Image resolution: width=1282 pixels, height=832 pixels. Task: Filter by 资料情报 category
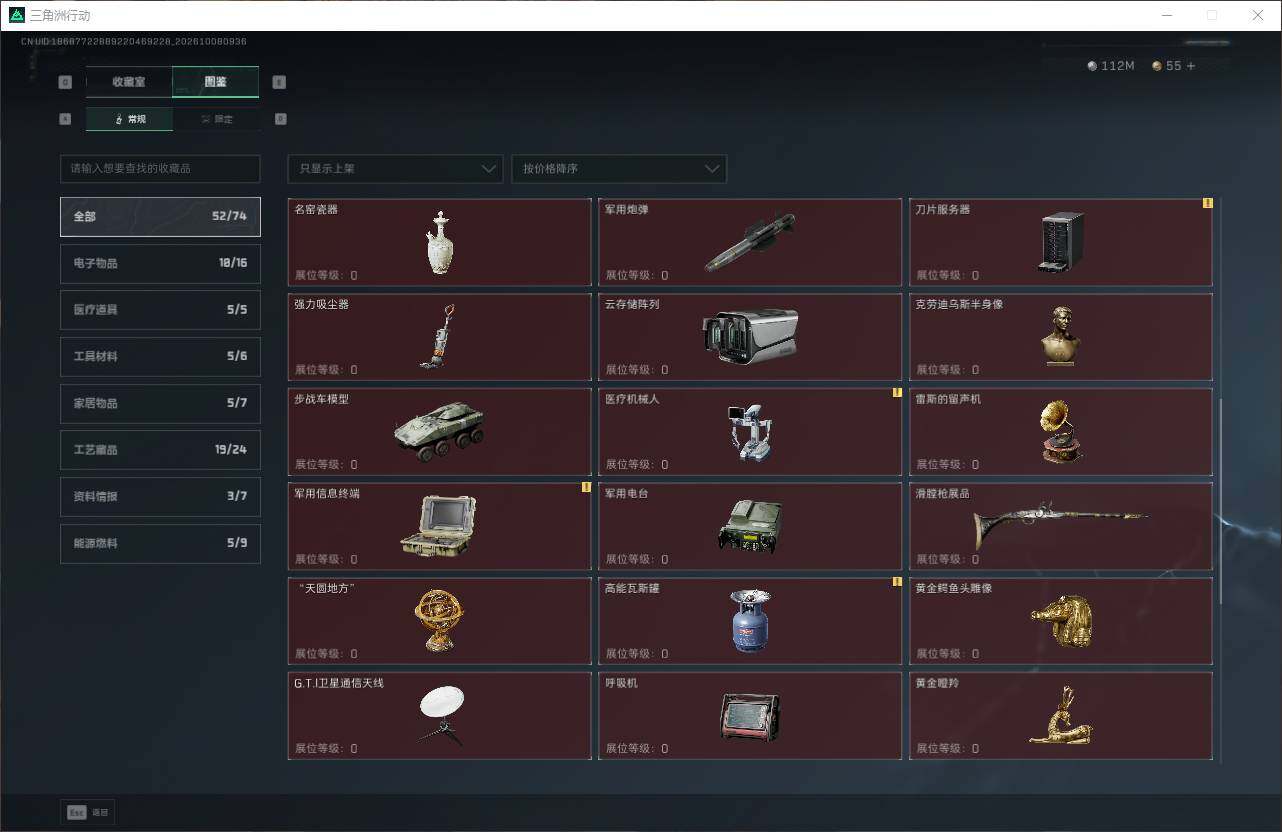[x=160, y=497]
